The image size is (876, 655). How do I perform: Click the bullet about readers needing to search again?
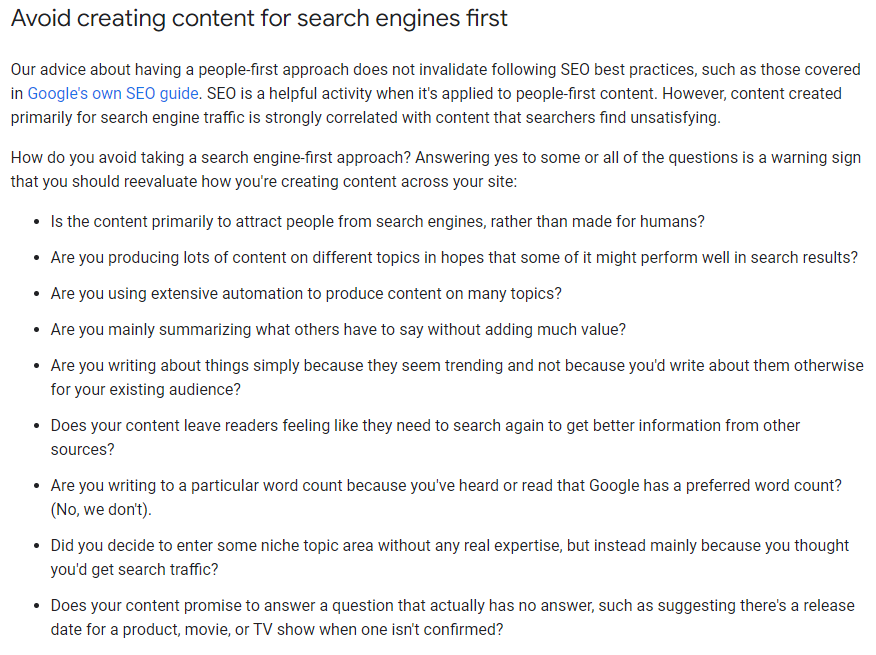425,426
